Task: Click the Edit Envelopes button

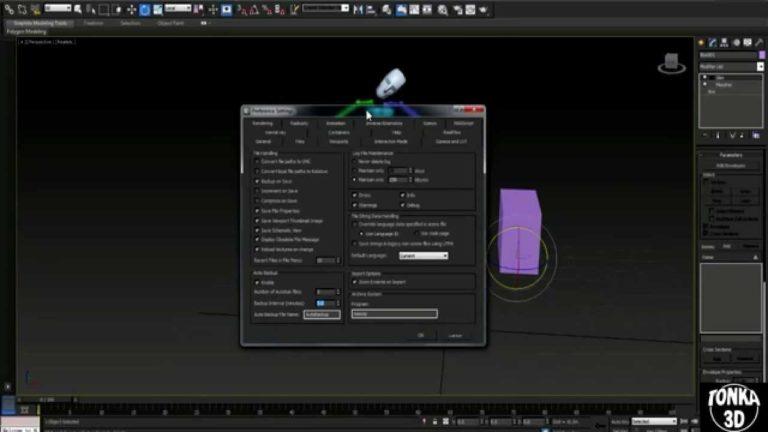Action: click(731, 166)
